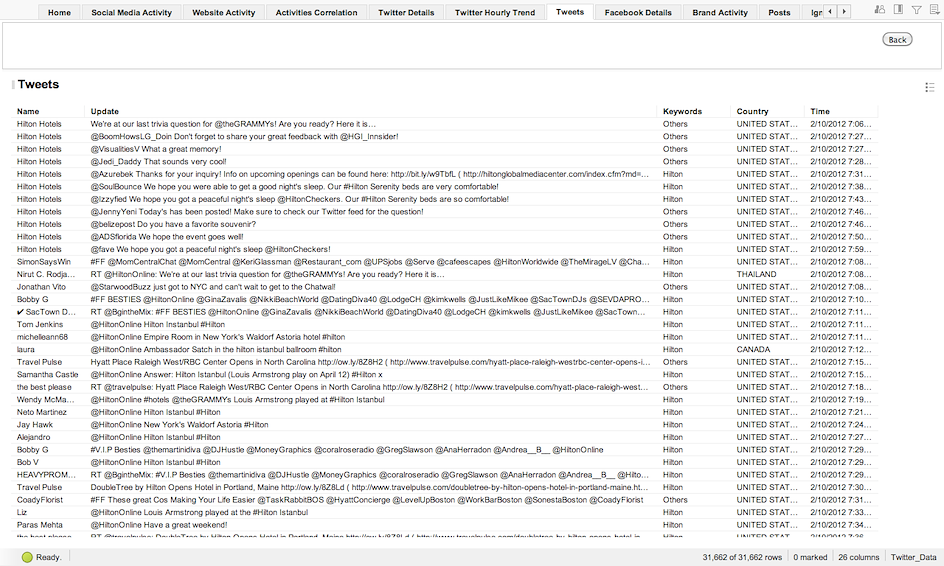The image size is (944, 566).
Task: Click the Back button
Action: click(x=897, y=40)
